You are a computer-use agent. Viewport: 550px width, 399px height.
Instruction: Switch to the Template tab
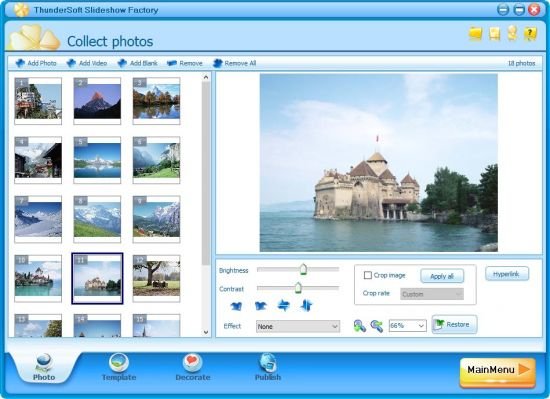(119, 367)
